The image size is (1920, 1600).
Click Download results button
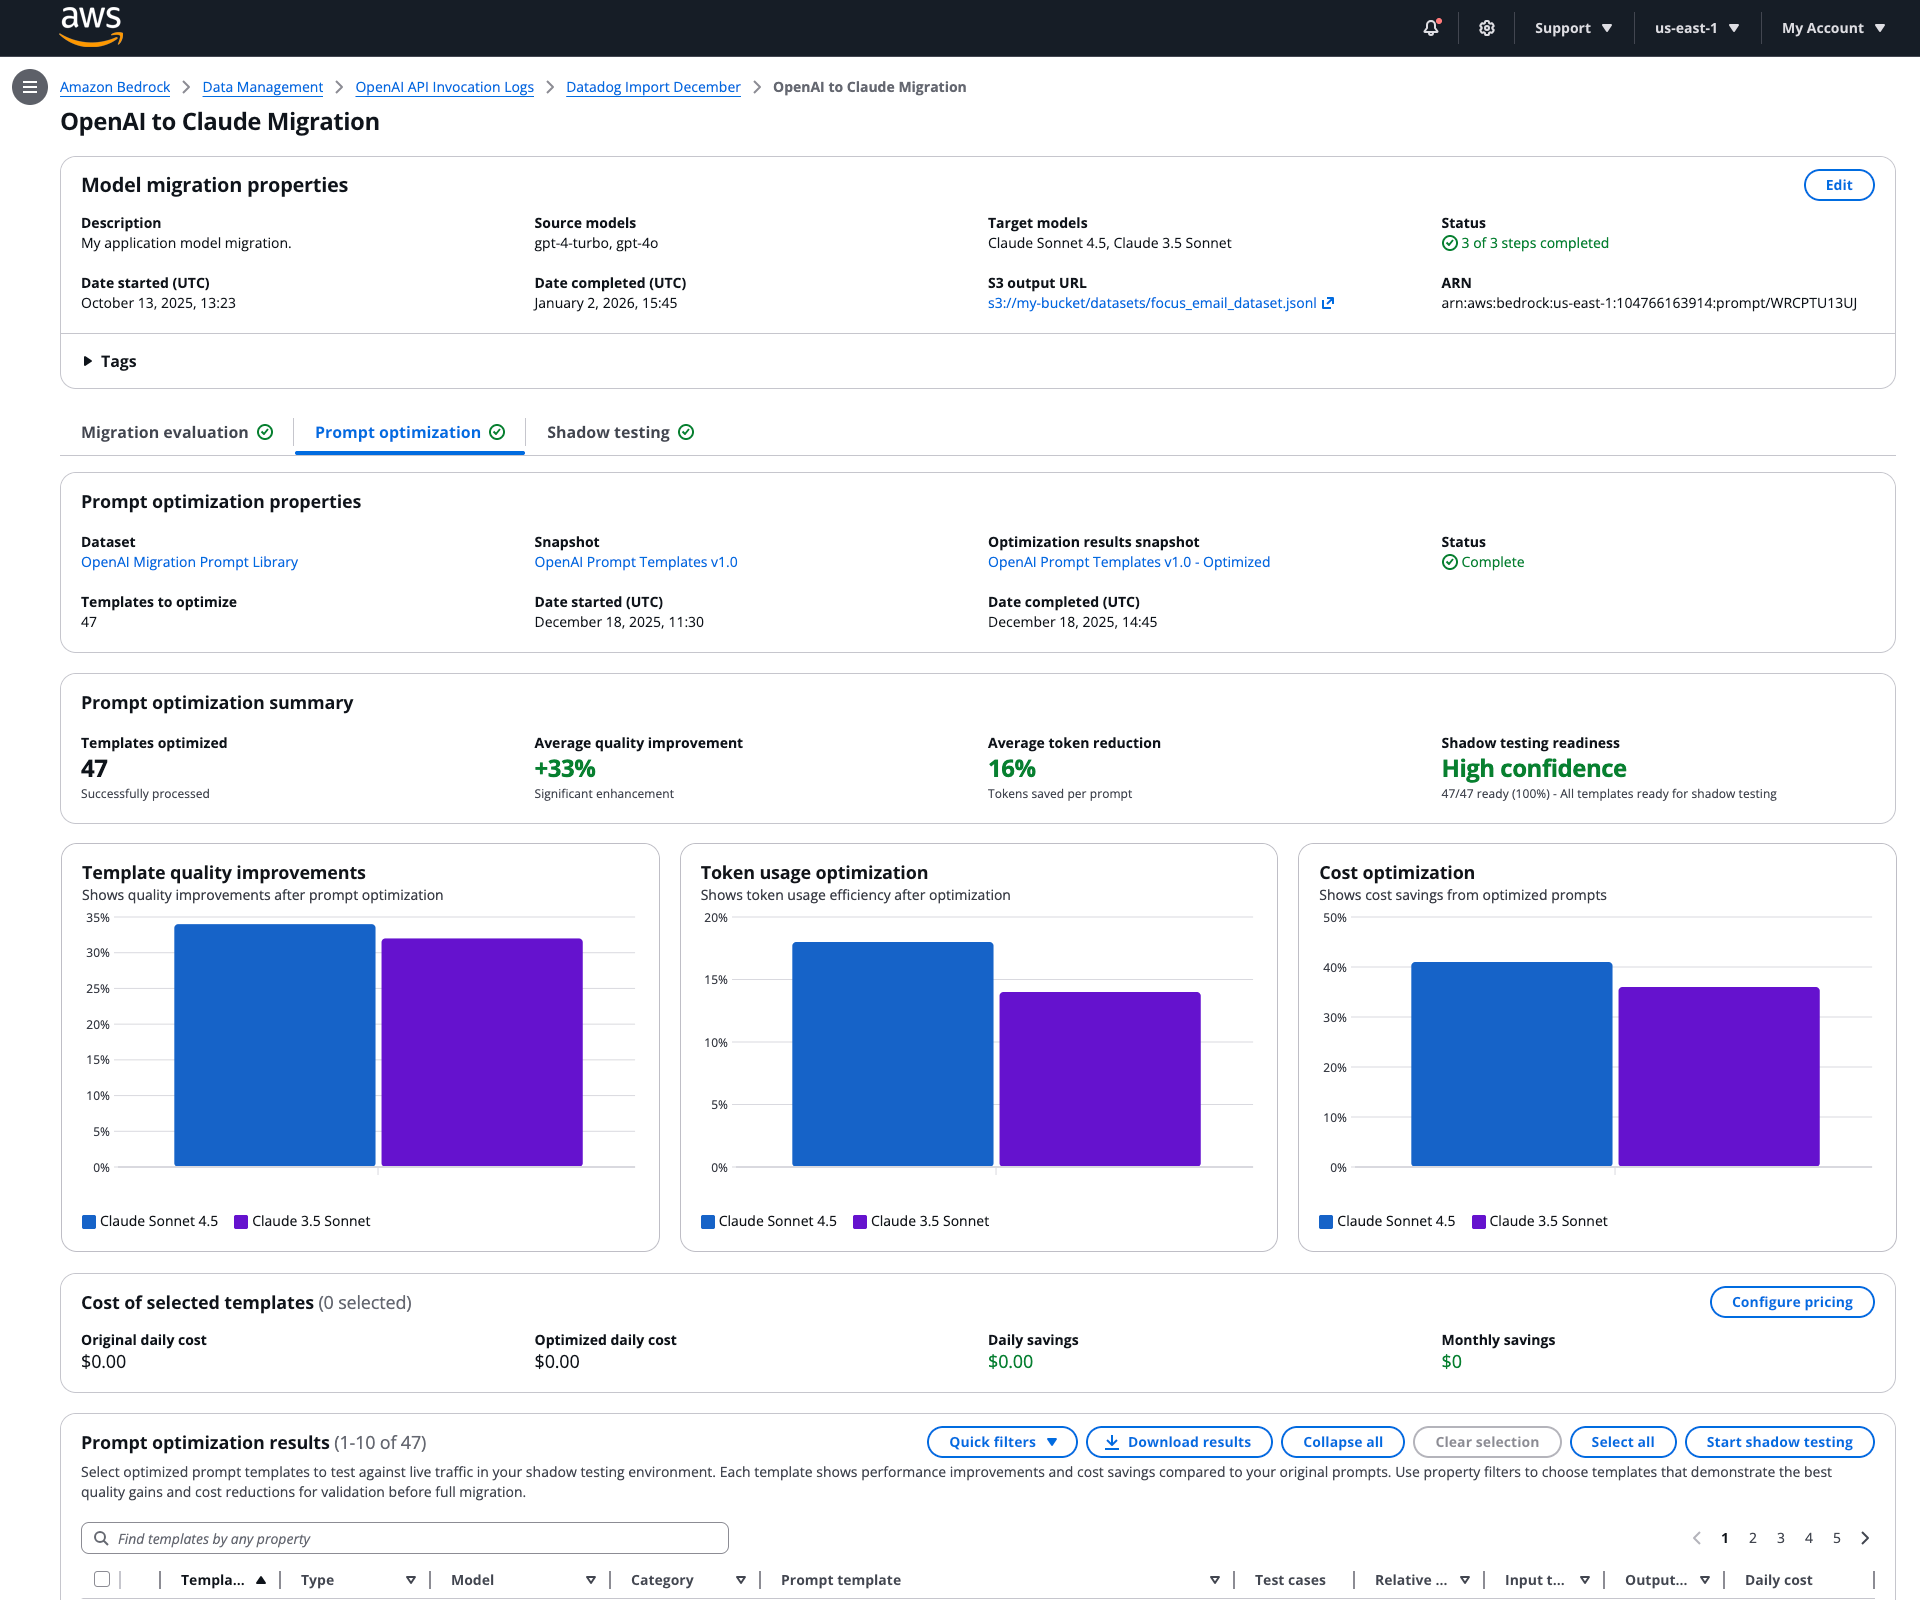click(x=1179, y=1442)
